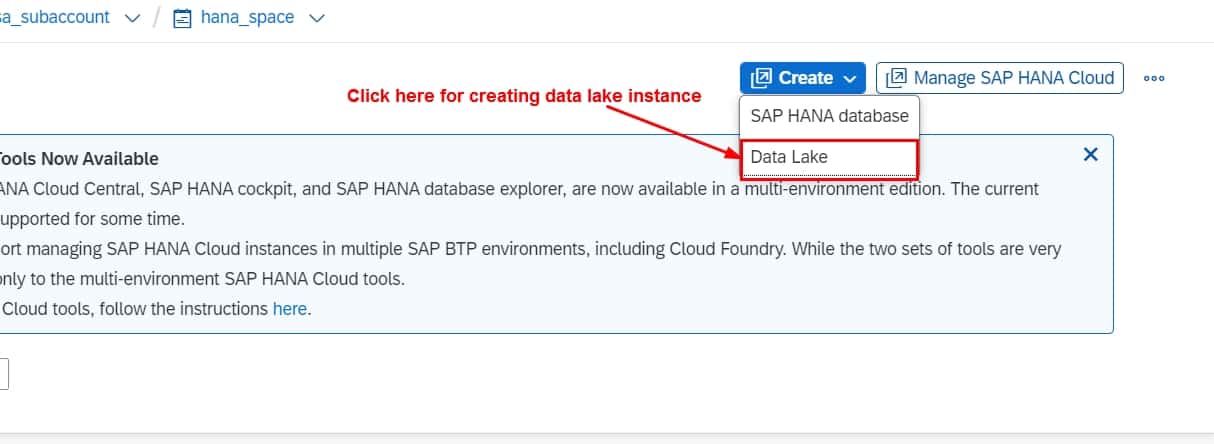The height and width of the screenshot is (444, 1214).
Task: Click the Create button label
Action: [x=806, y=78]
